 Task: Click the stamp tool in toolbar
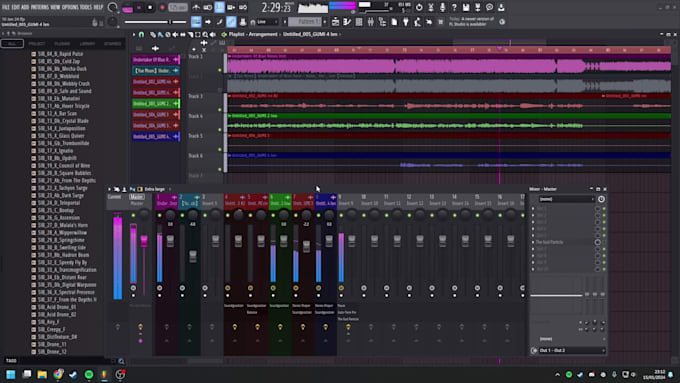tap(243, 22)
